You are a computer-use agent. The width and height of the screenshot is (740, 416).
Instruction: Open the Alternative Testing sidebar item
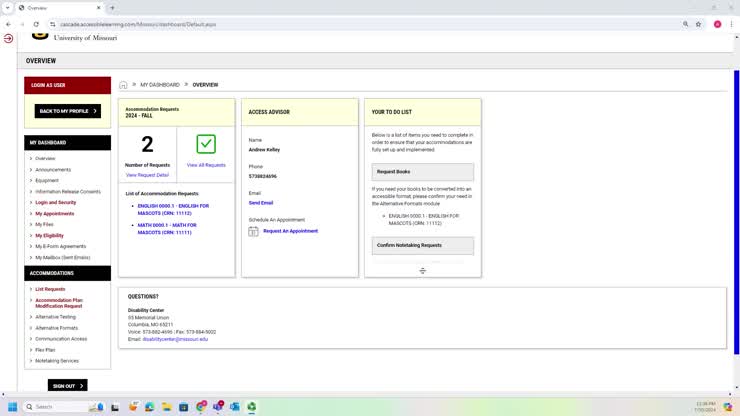point(55,317)
